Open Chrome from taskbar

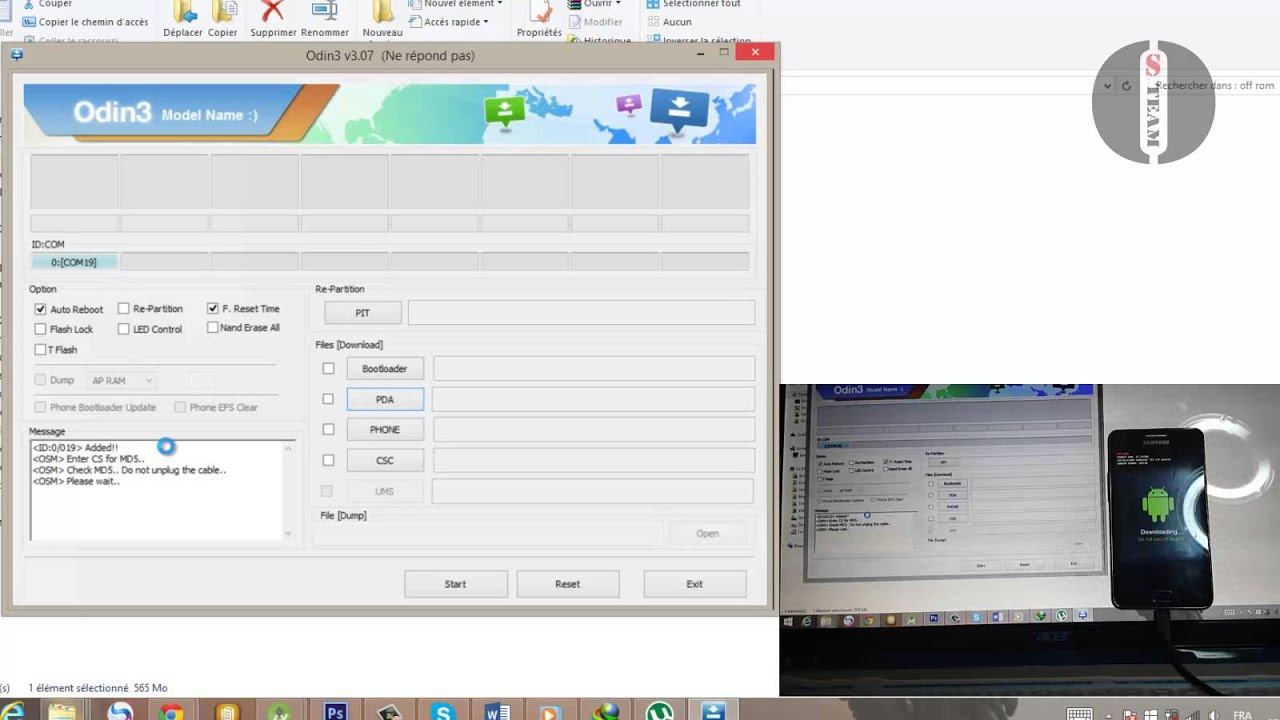tap(173, 712)
